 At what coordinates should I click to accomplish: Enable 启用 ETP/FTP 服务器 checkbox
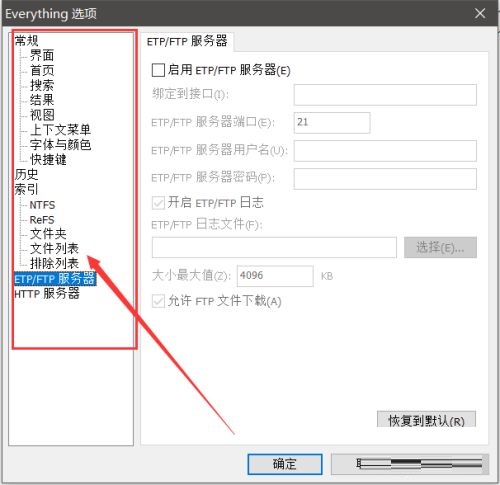pyautogui.click(x=158, y=70)
